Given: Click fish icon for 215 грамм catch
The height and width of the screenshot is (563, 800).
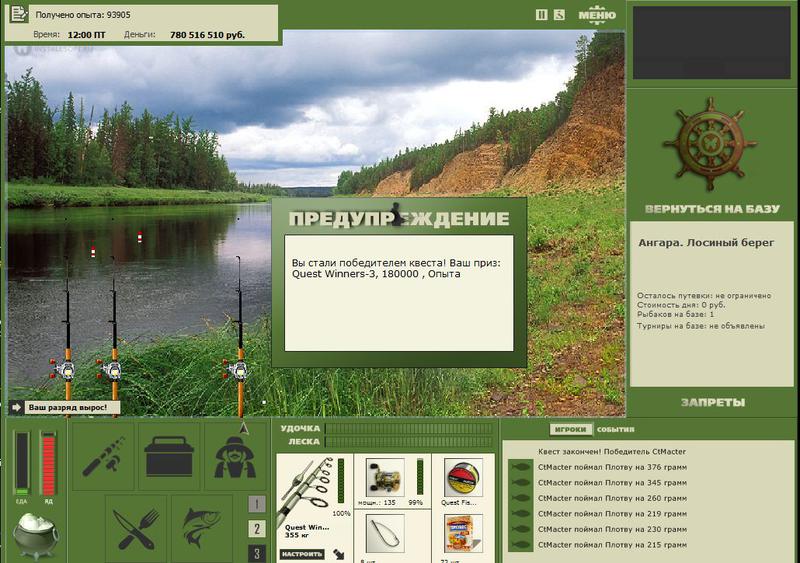Looking at the screenshot, I should coord(521,545).
